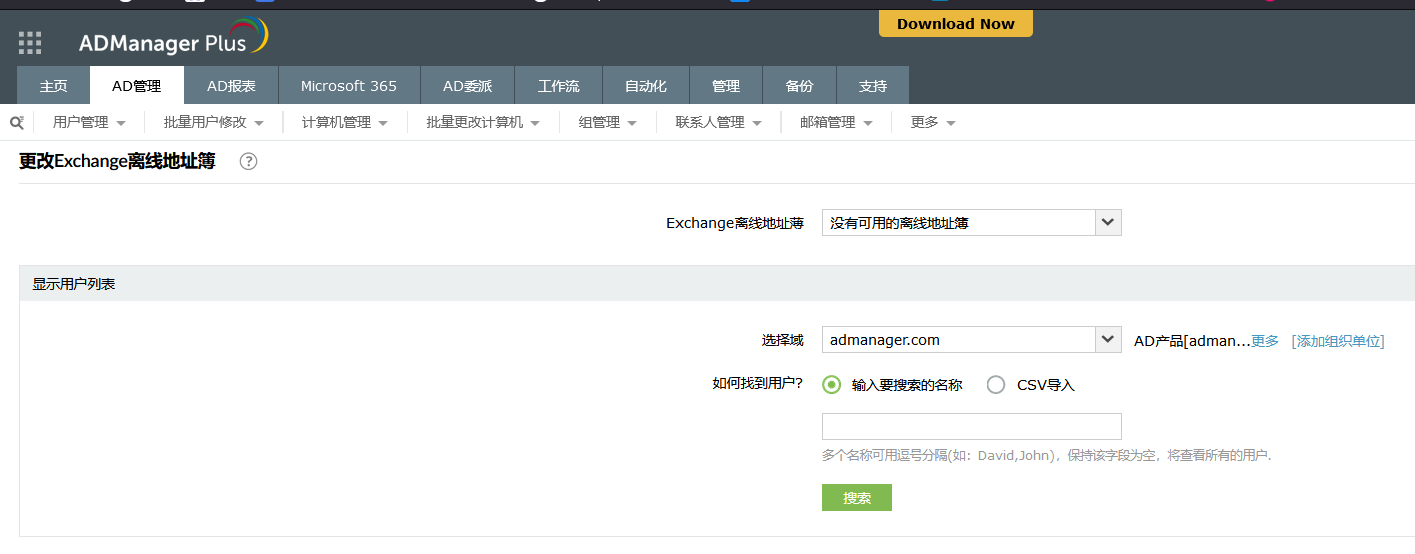Select the AD管理 tab

[137, 86]
